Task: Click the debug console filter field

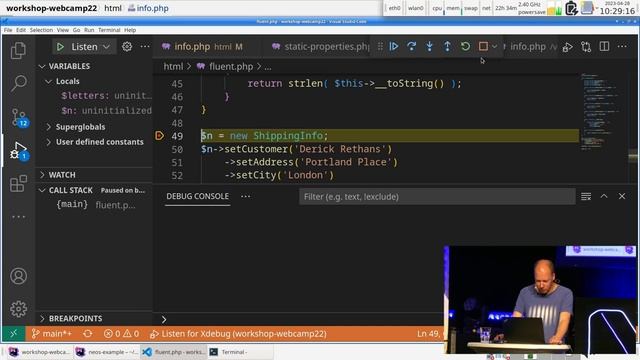Action: (437, 197)
